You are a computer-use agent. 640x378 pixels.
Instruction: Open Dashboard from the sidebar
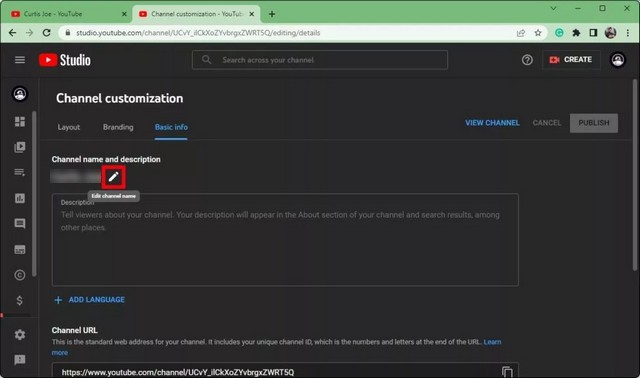[20, 122]
